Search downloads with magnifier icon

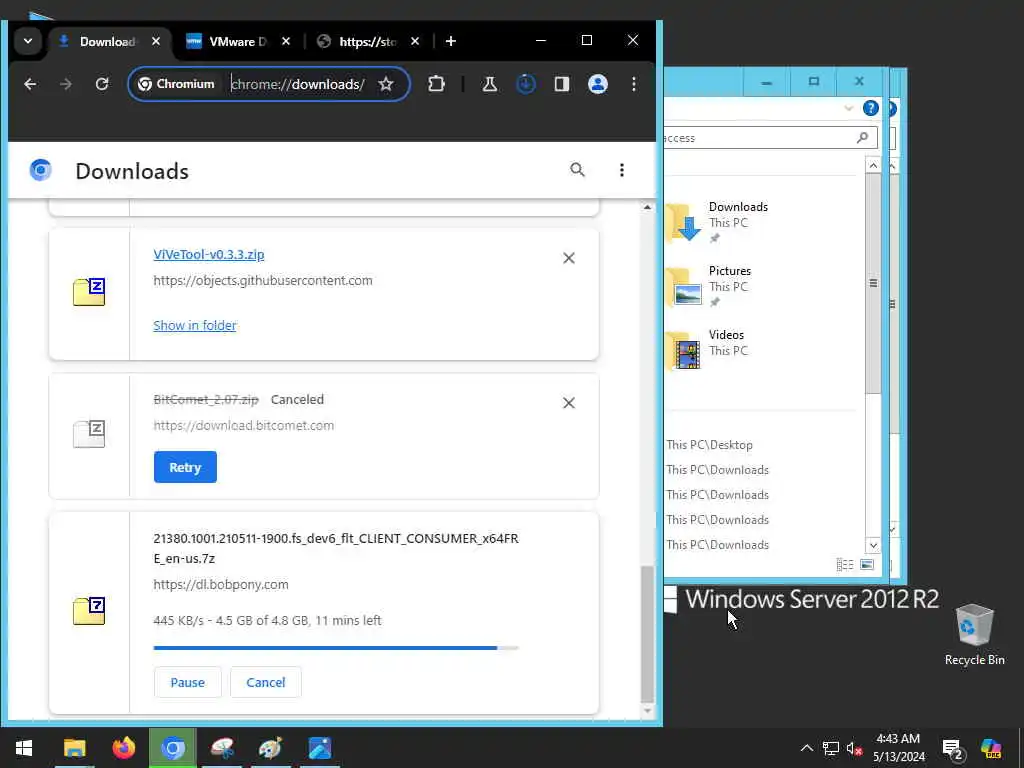point(577,170)
